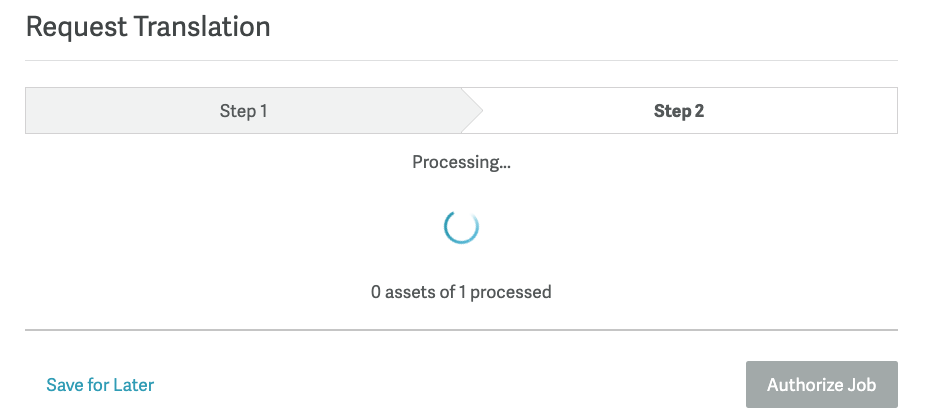Screen dimensions: 933x418
Task: Click the word 'Request' in the title
Action: 75,27
